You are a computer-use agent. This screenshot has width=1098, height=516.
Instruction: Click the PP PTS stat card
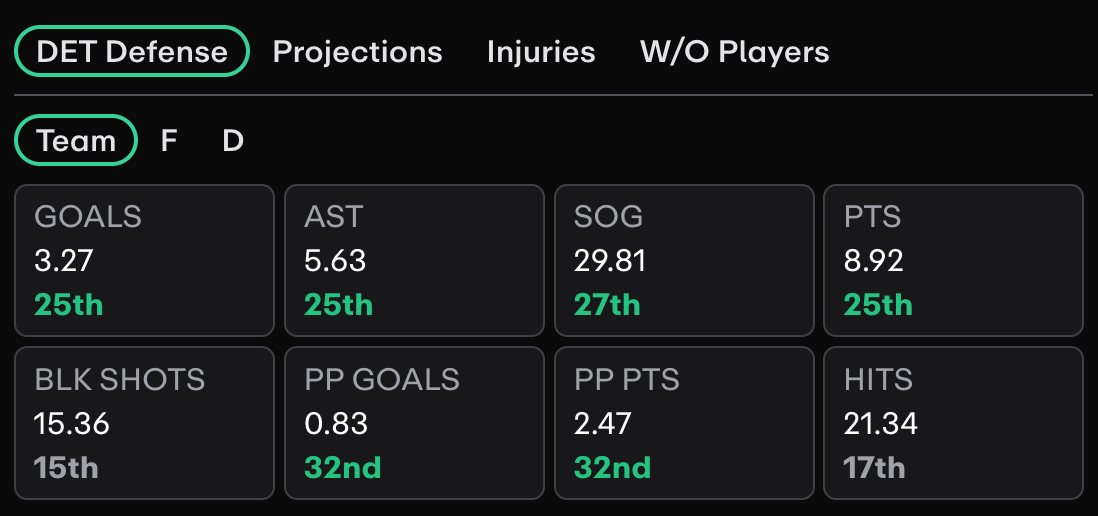coord(684,423)
